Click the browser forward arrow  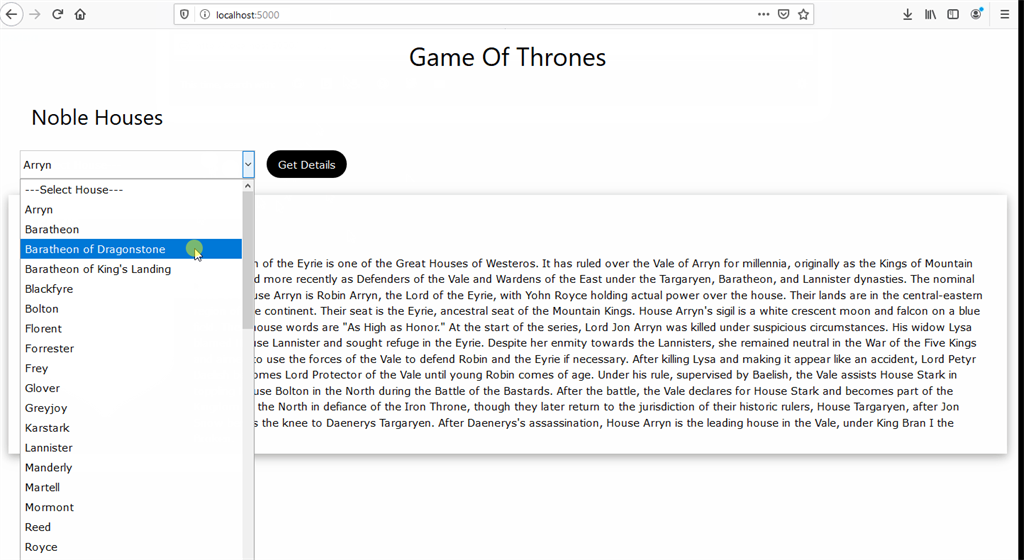pos(35,14)
